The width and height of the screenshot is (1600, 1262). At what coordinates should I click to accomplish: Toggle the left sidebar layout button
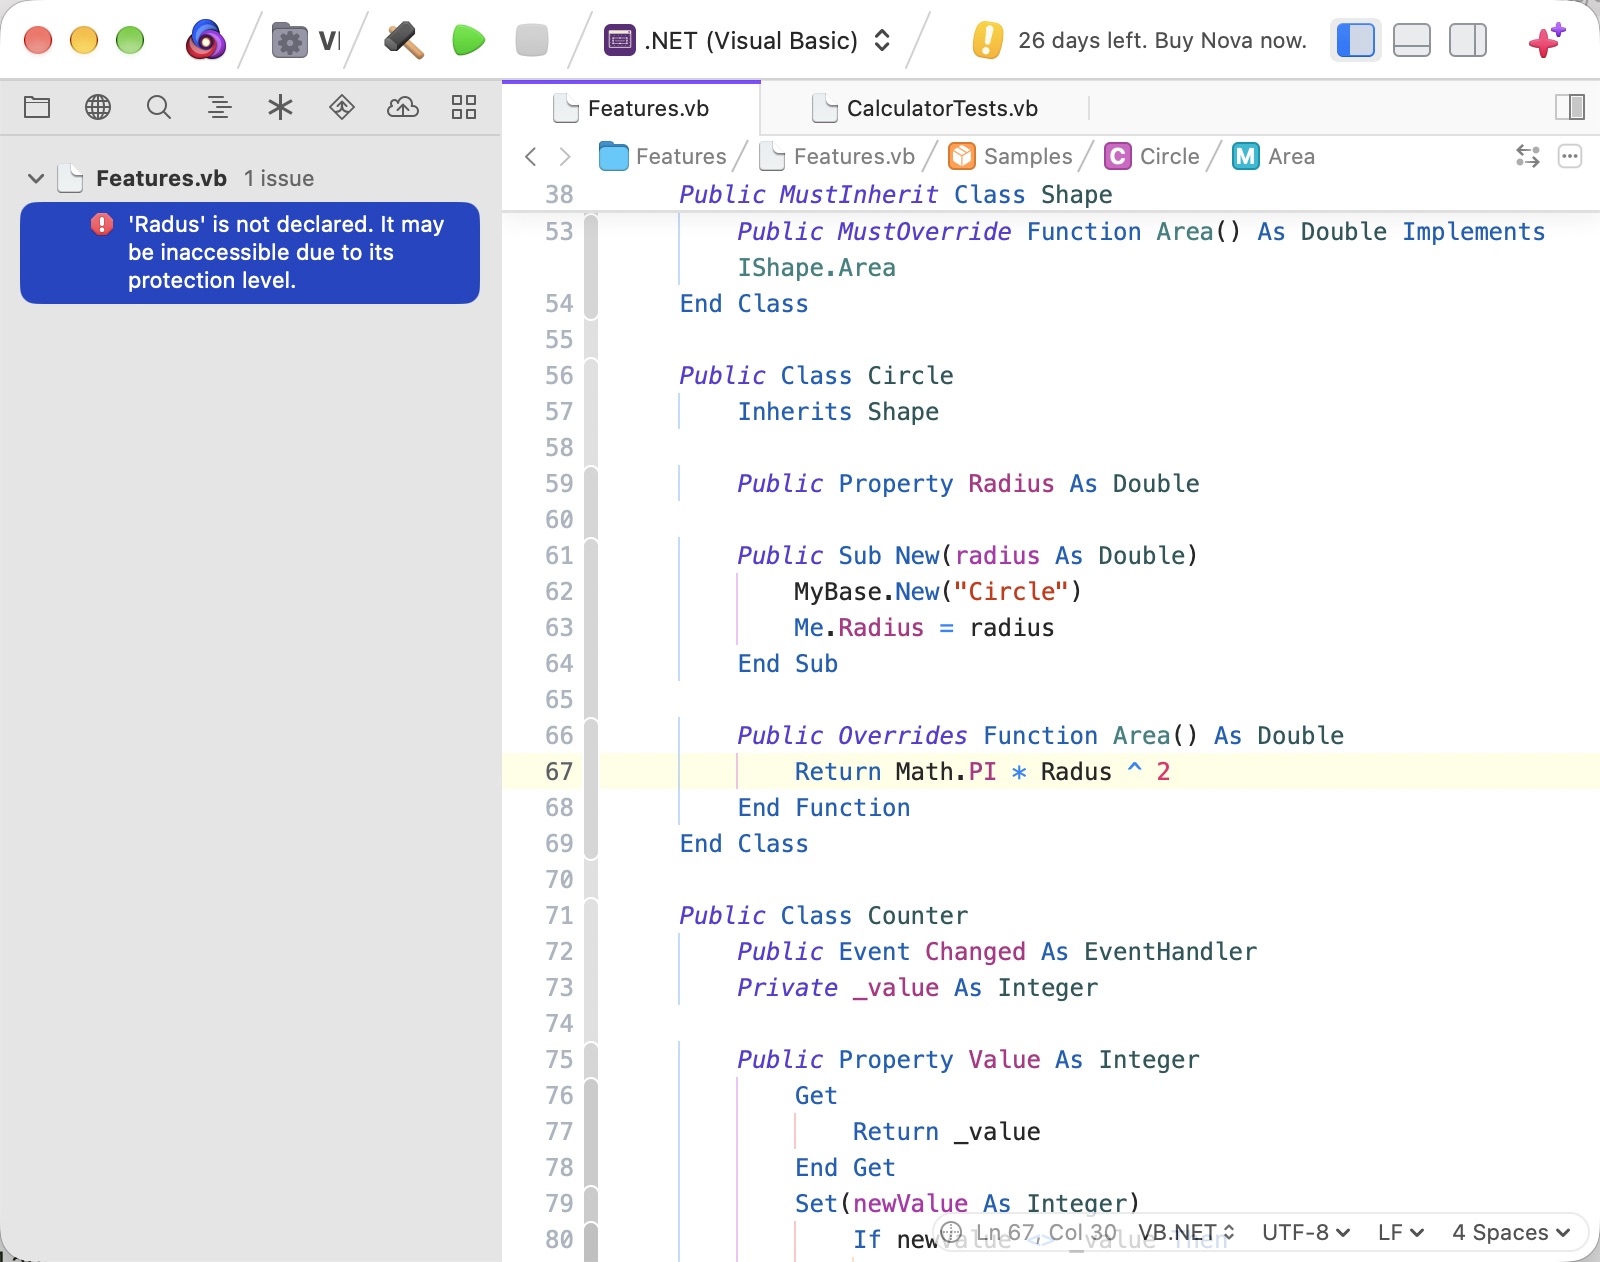(x=1356, y=40)
